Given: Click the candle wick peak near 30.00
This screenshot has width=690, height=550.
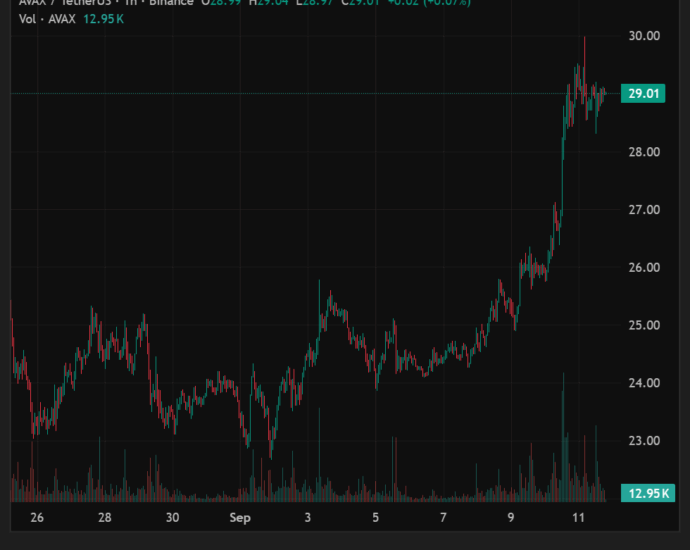Looking at the screenshot, I should click(584, 38).
